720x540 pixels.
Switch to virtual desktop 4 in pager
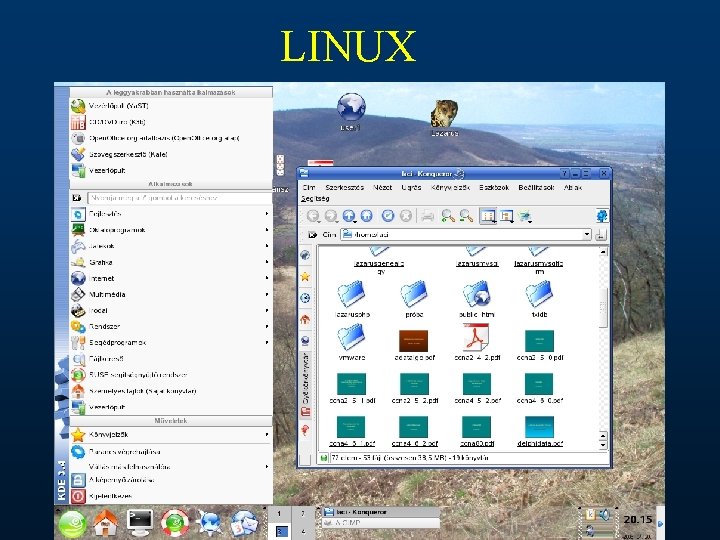tap(303, 531)
